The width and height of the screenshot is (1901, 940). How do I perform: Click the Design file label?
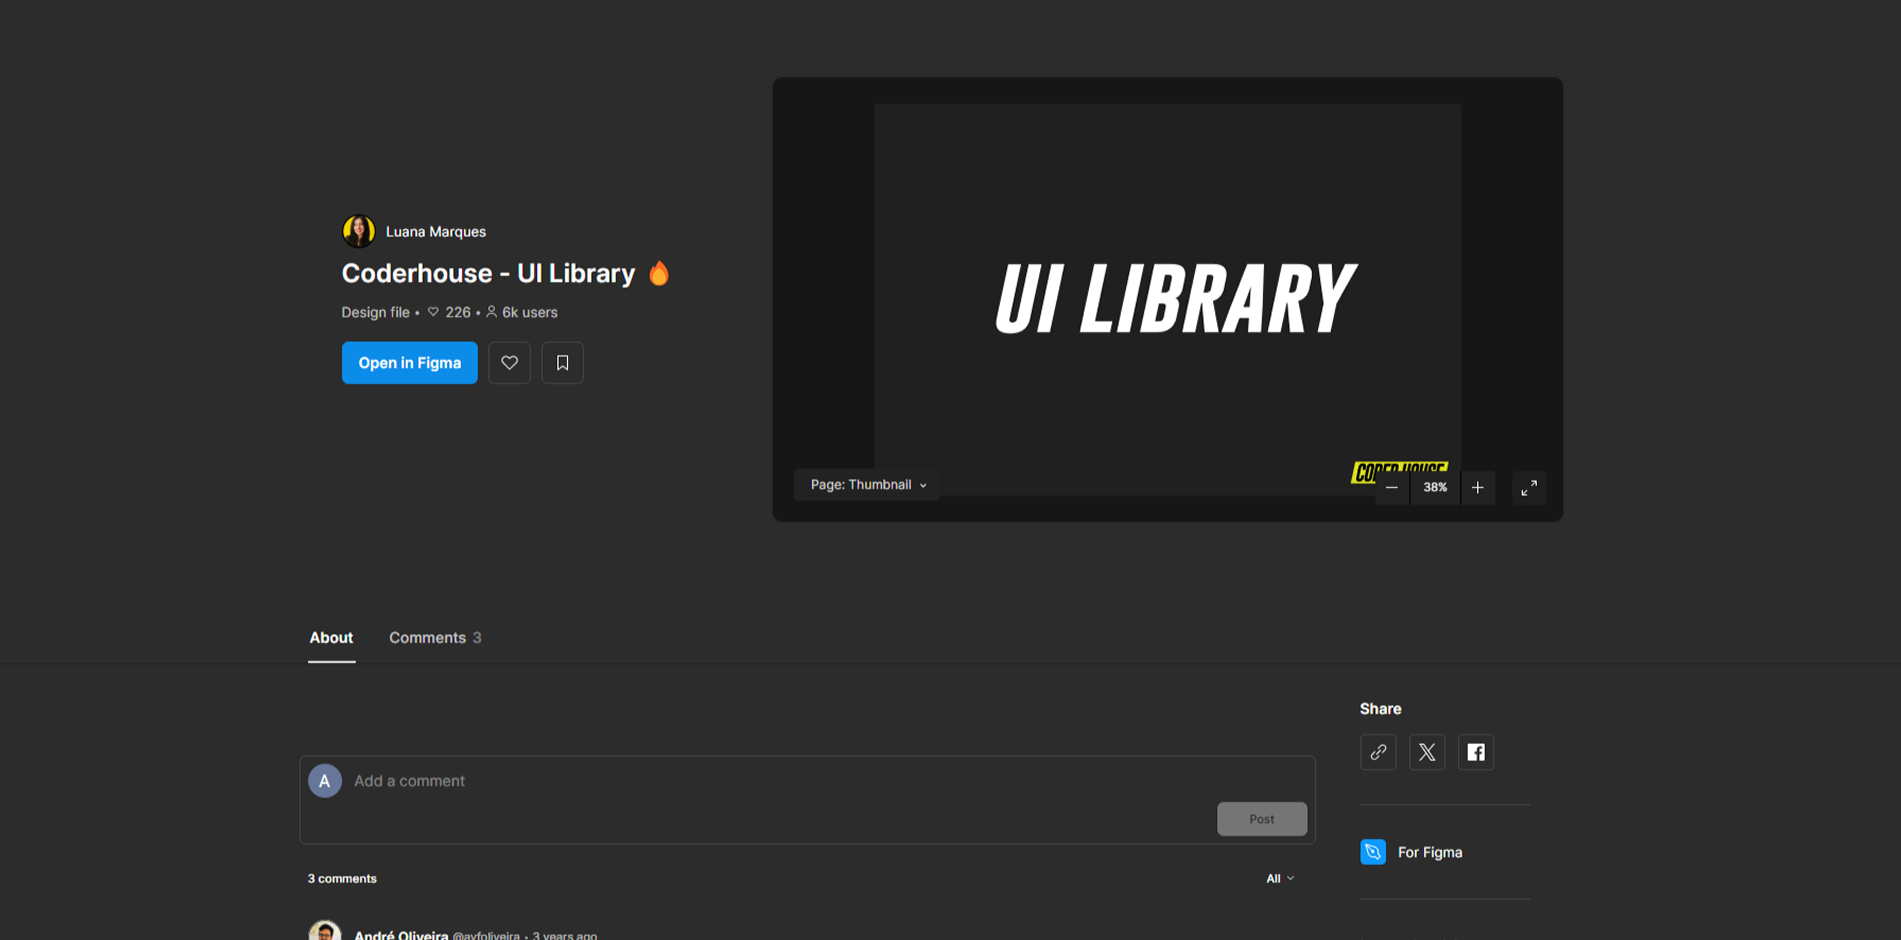tap(375, 312)
